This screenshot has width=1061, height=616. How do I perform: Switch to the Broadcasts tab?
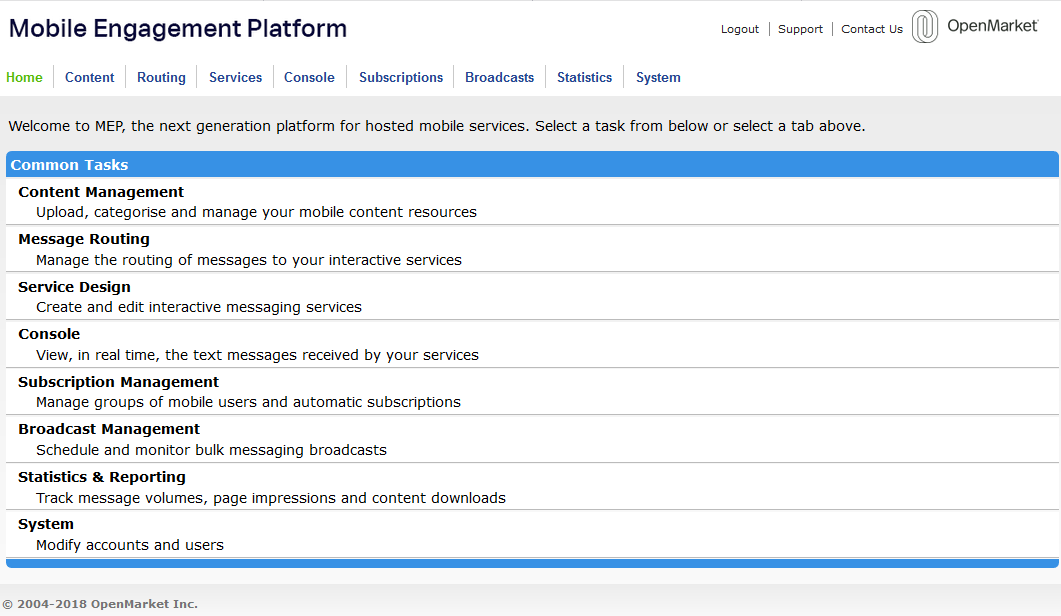(499, 77)
